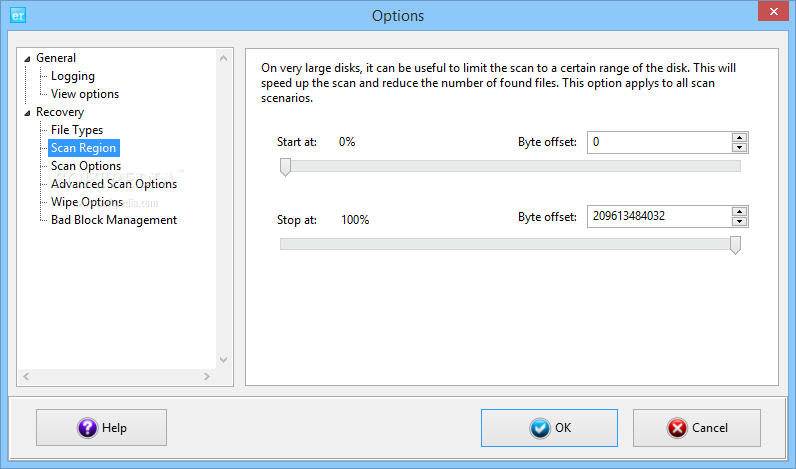The image size is (796, 469).
Task: Click the purple question mark Help icon
Action: tap(87, 428)
